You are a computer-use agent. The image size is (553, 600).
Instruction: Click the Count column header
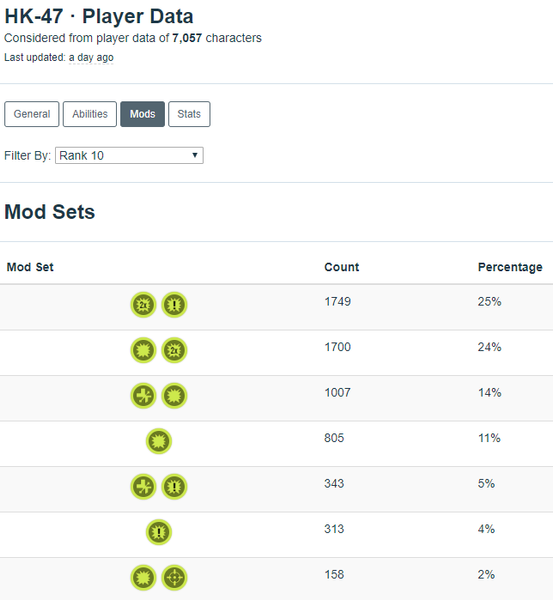pos(342,267)
